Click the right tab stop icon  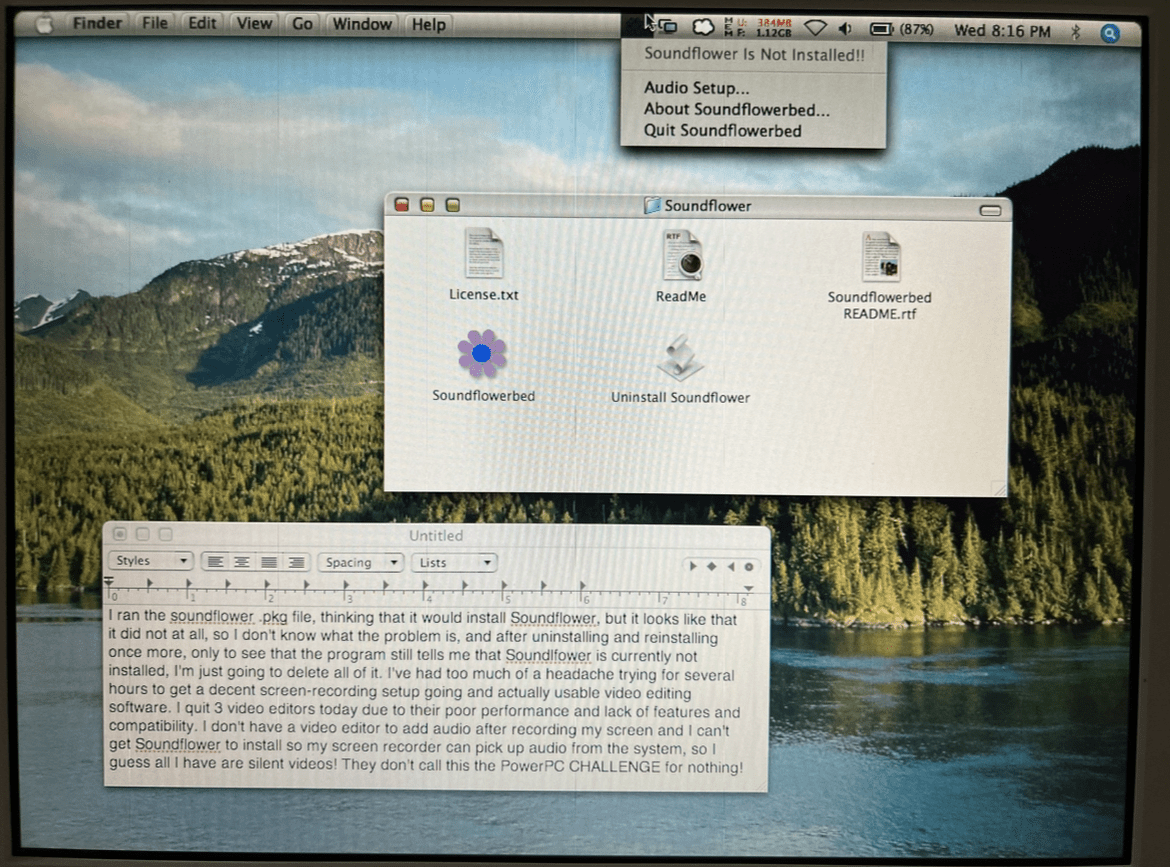tap(731, 566)
